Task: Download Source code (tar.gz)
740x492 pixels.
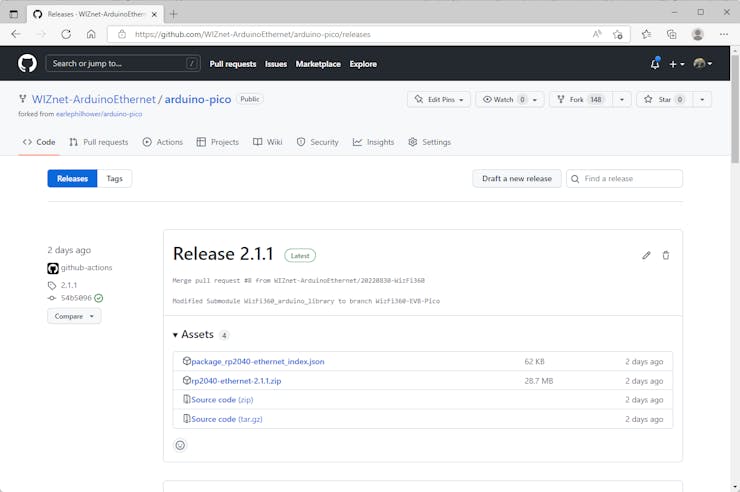Action: click(x=227, y=419)
